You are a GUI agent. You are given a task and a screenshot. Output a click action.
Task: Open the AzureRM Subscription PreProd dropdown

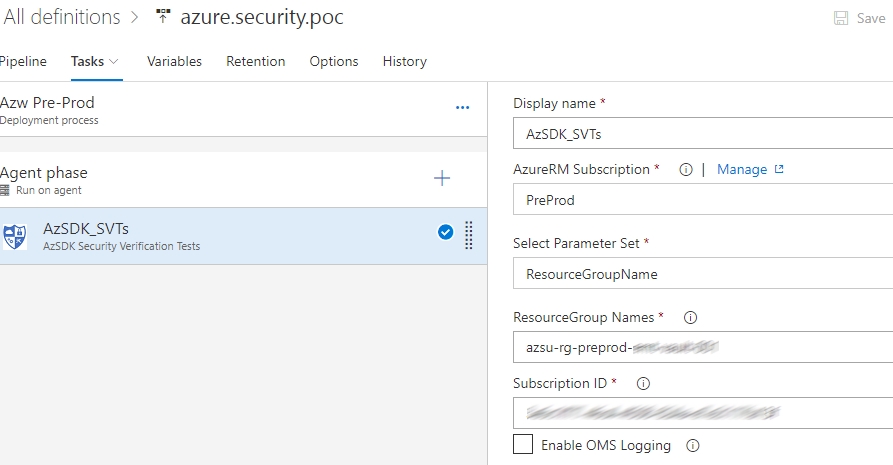click(703, 199)
